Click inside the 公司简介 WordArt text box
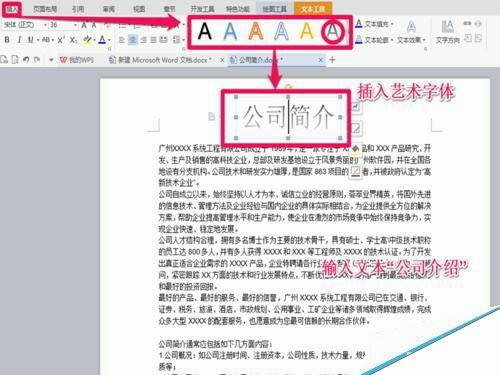Image resolution: width=500 pixels, height=375 pixels. [288, 117]
